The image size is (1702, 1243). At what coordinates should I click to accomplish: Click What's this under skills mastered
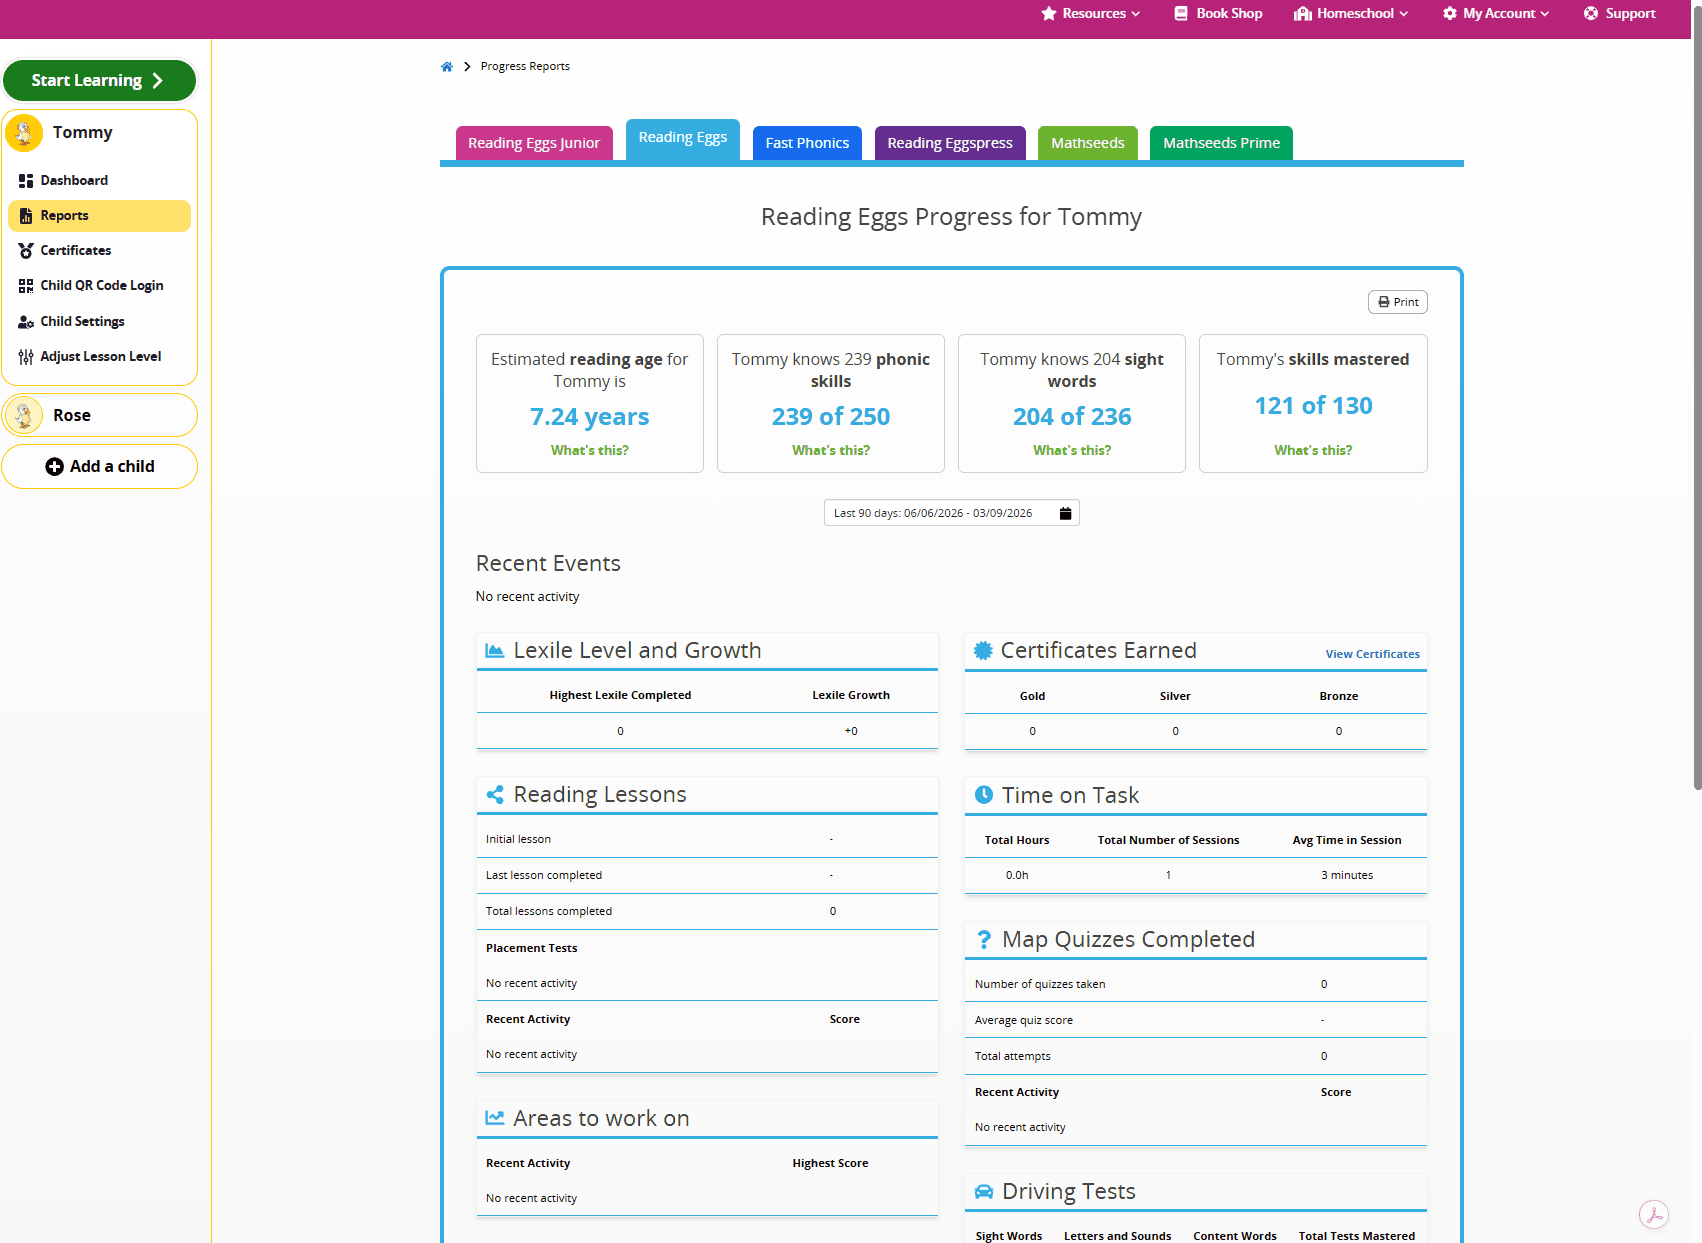pyautogui.click(x=1313, y=451)
